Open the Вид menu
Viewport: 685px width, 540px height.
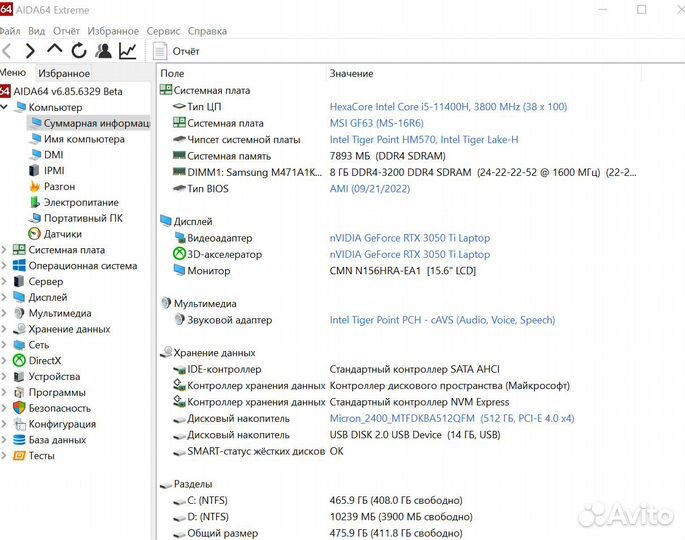(x=37, y=31)
